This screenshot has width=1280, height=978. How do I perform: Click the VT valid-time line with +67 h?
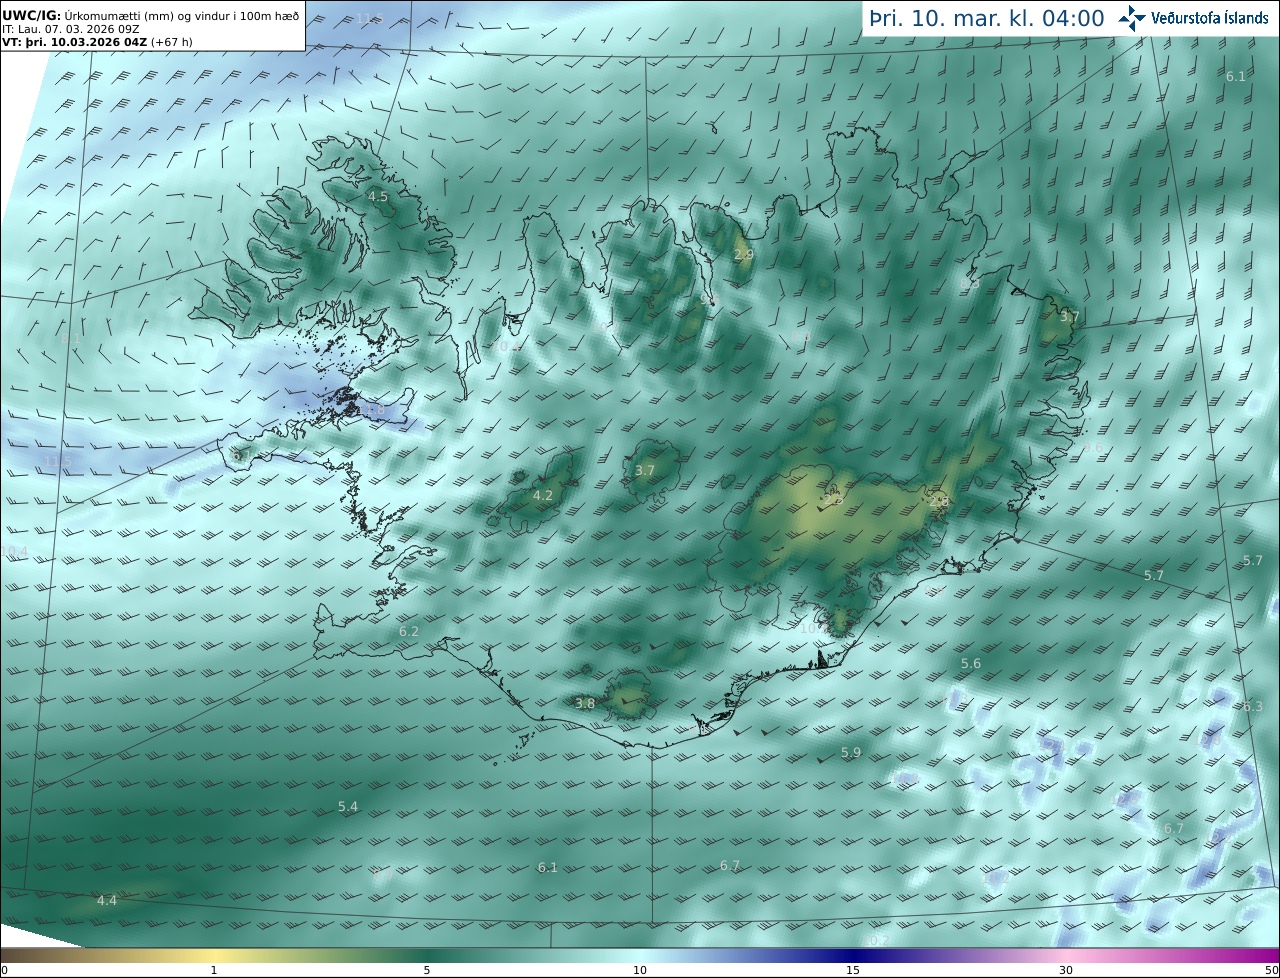(97, 42)
